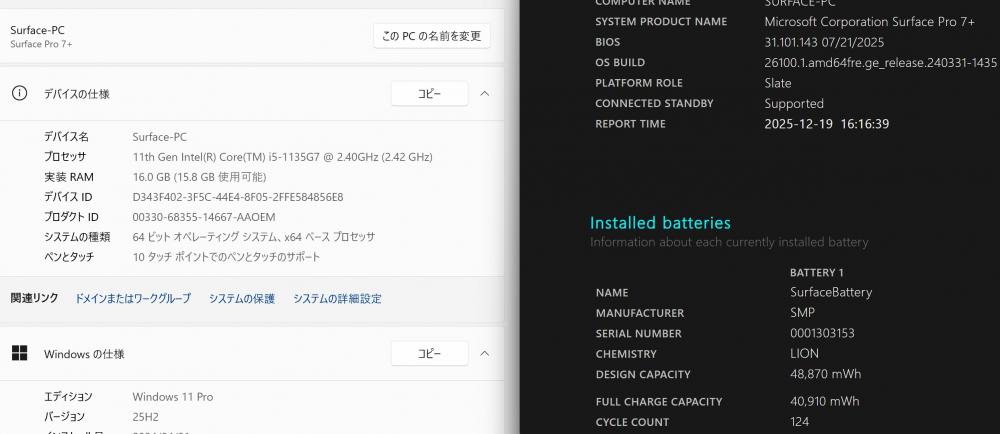Copy device specifications with コピー button
Screen dimensions: 1000x434
click(x=429, y=94)
